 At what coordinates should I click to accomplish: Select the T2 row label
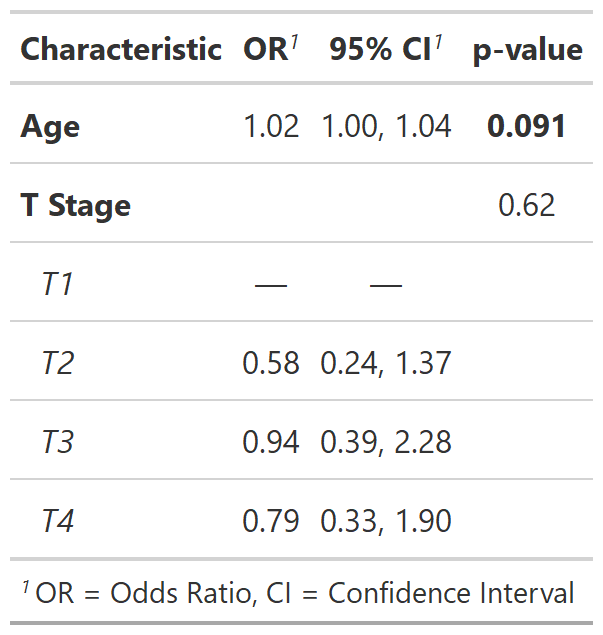[x=58, y=363]
